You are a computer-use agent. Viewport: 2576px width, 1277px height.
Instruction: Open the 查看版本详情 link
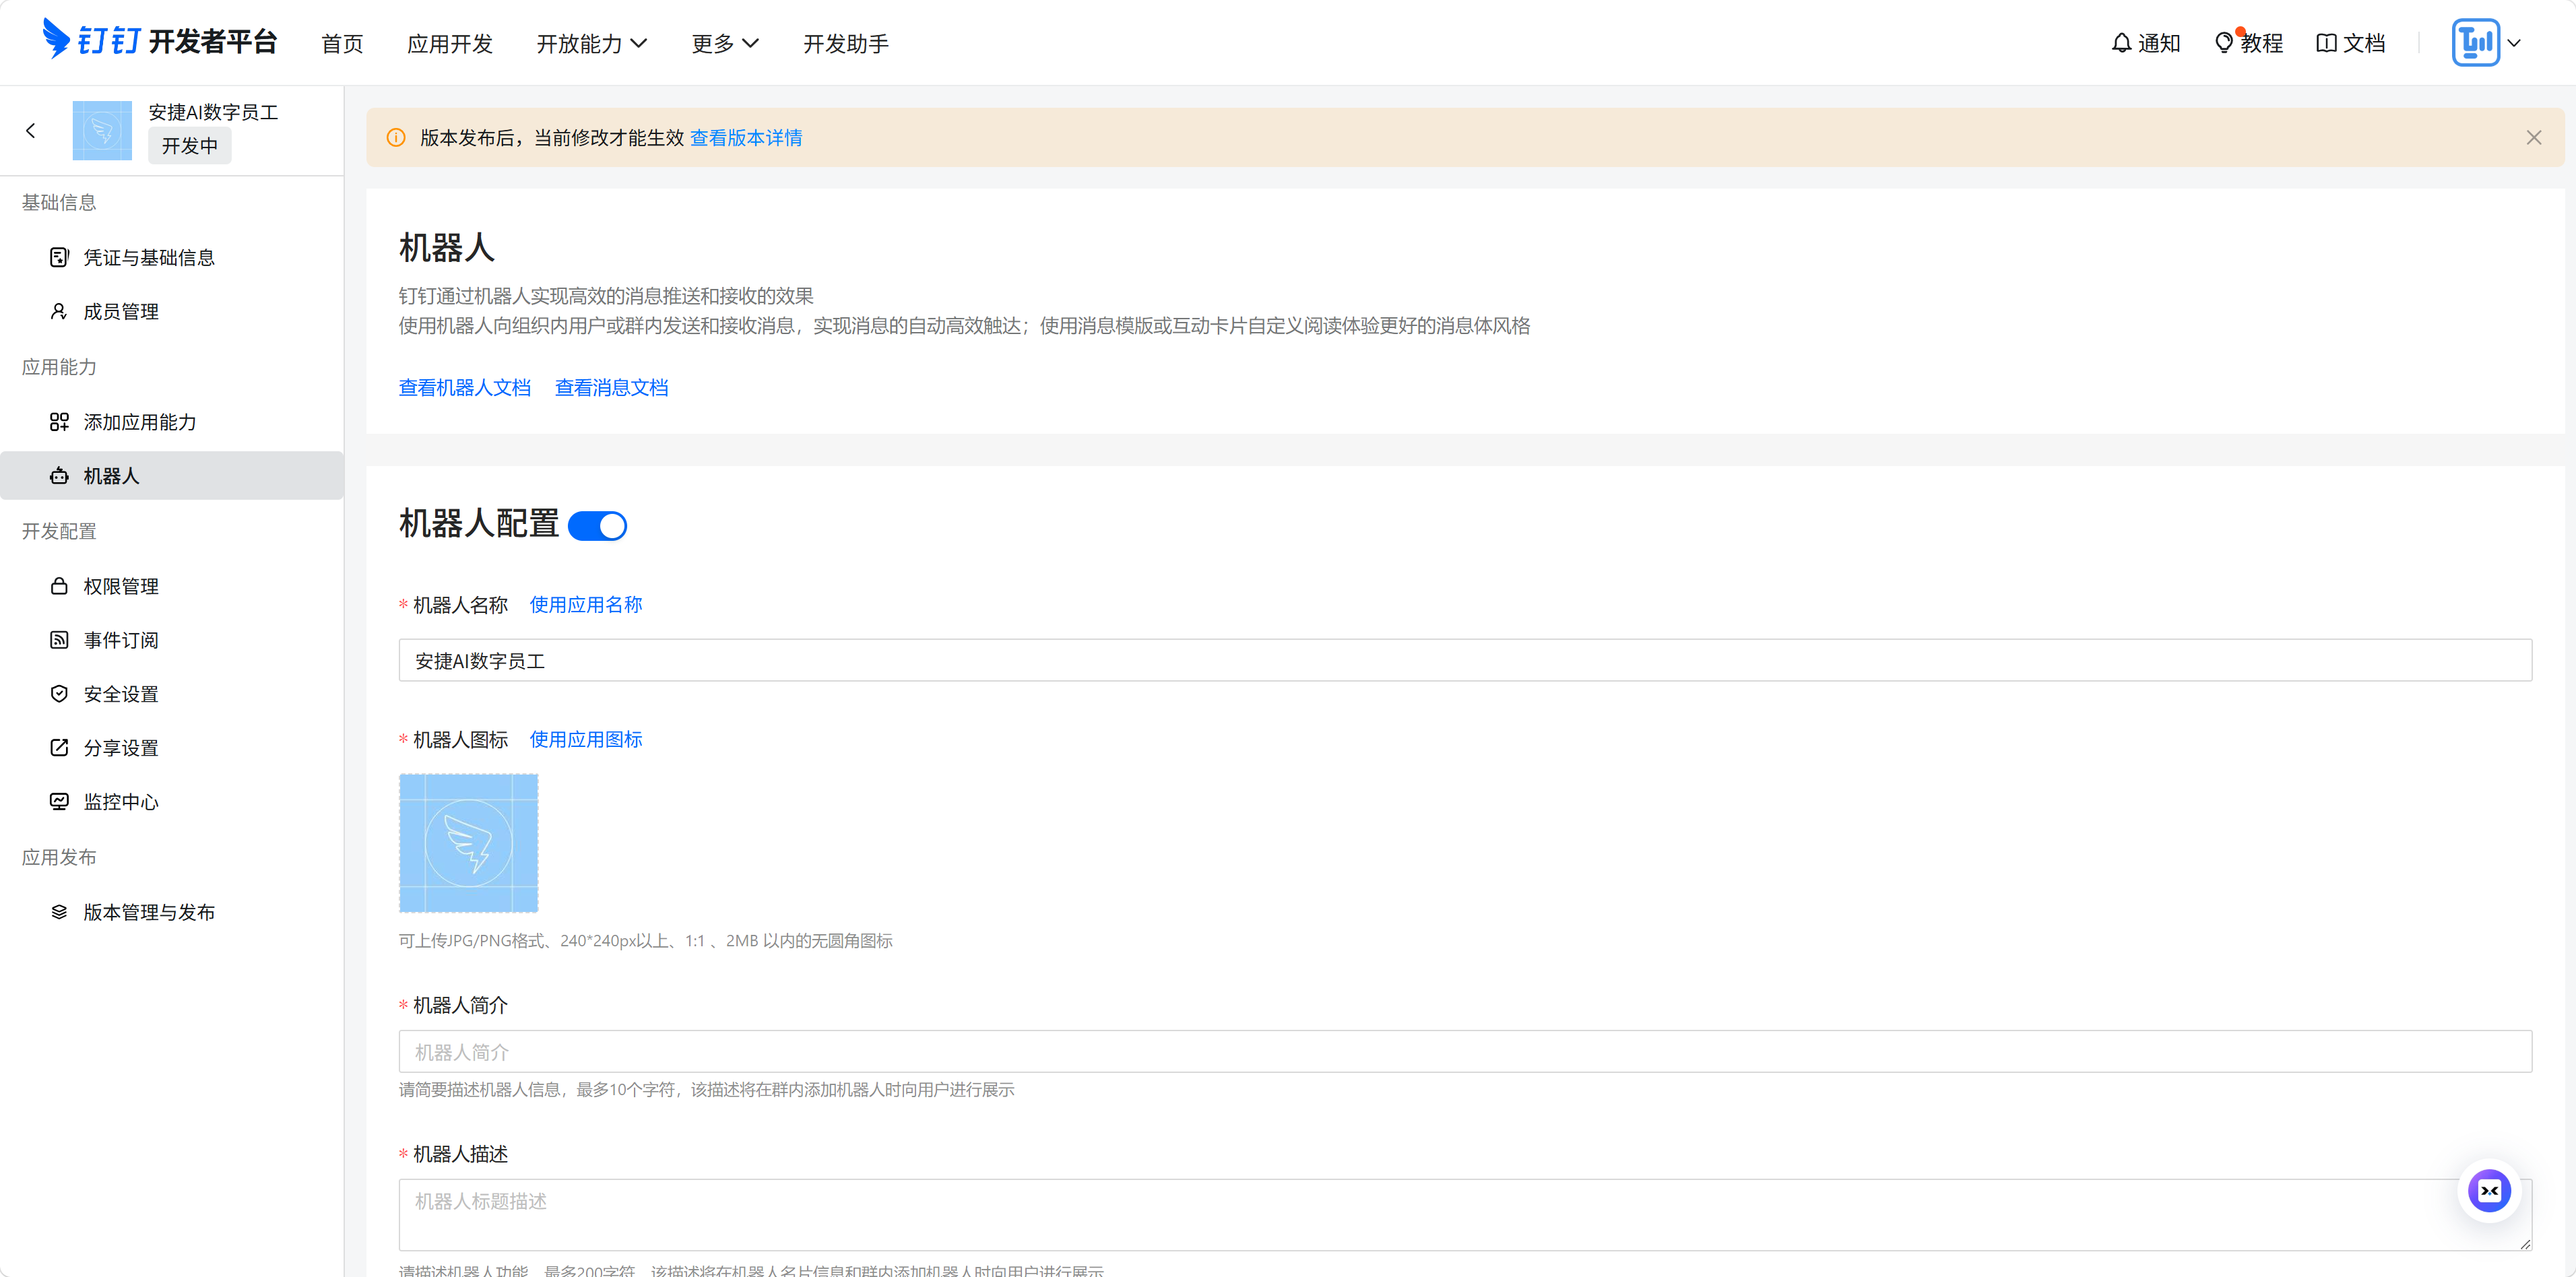tap(746, 138)
